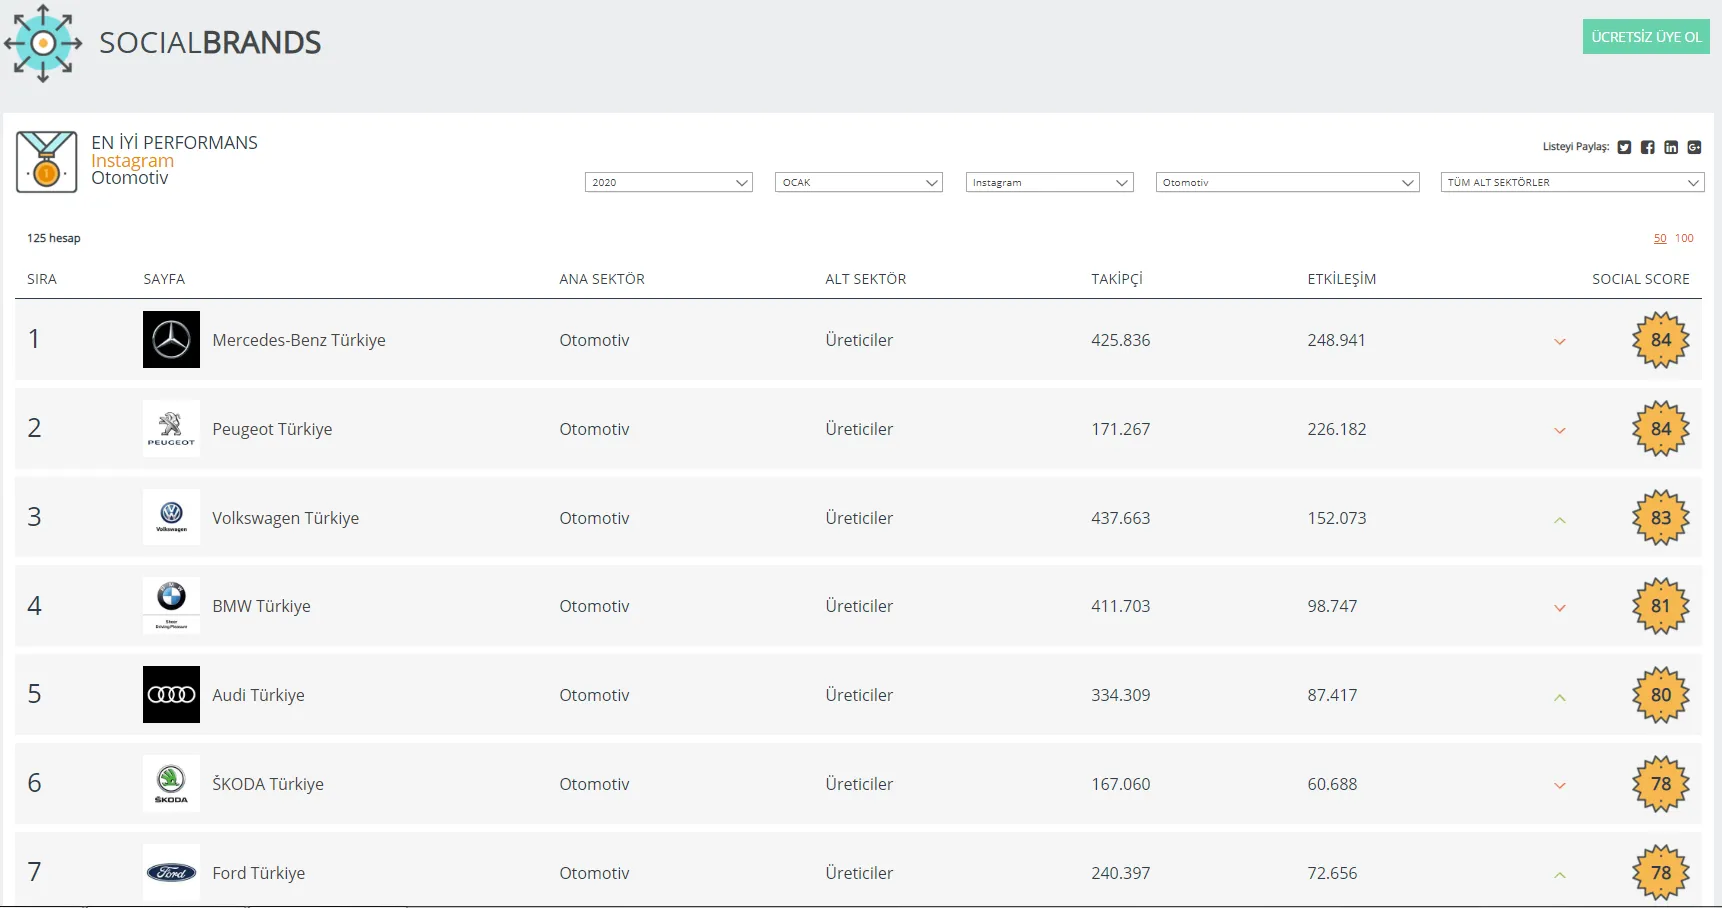Open ŠKODA Türkiye page link
1722x908 pixels.
(268, 784)
